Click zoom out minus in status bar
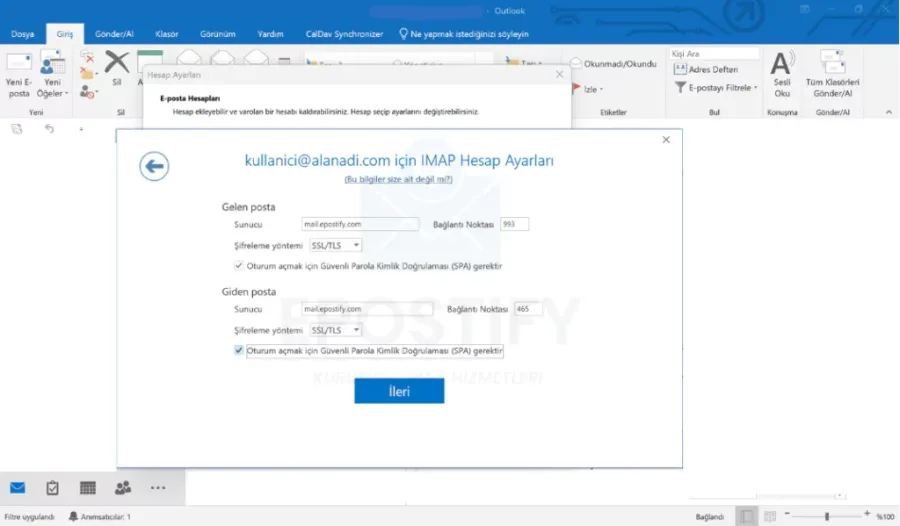Viewport: 900px width, 526px height. point(787,513)
